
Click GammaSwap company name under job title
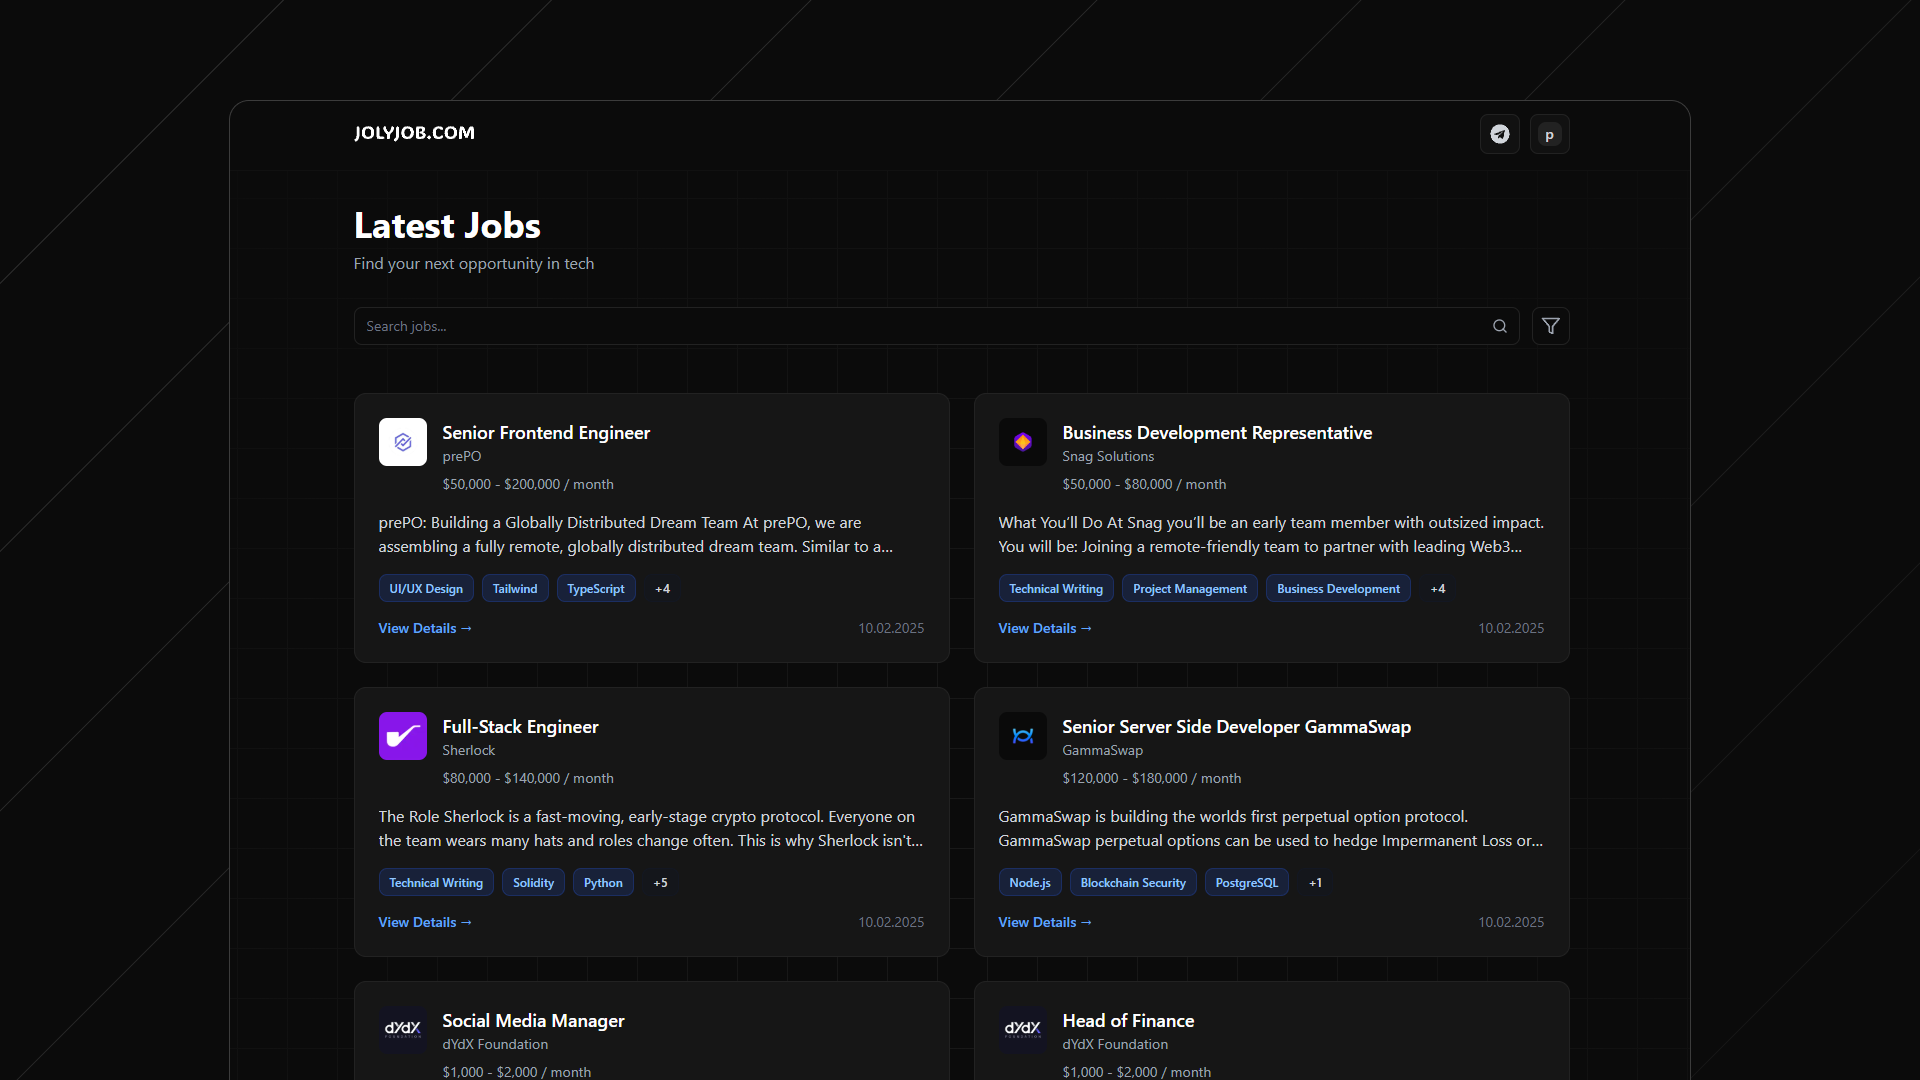(x=1102, y=750)
